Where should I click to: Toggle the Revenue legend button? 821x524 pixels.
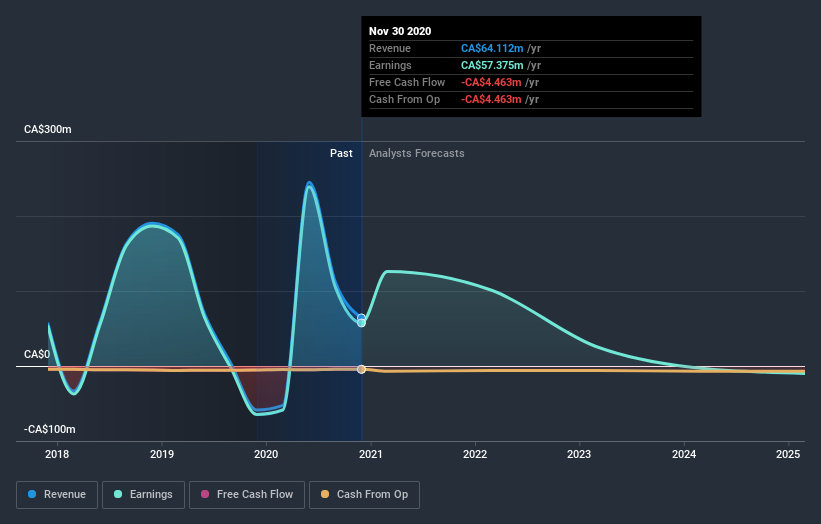coord(57,495)
